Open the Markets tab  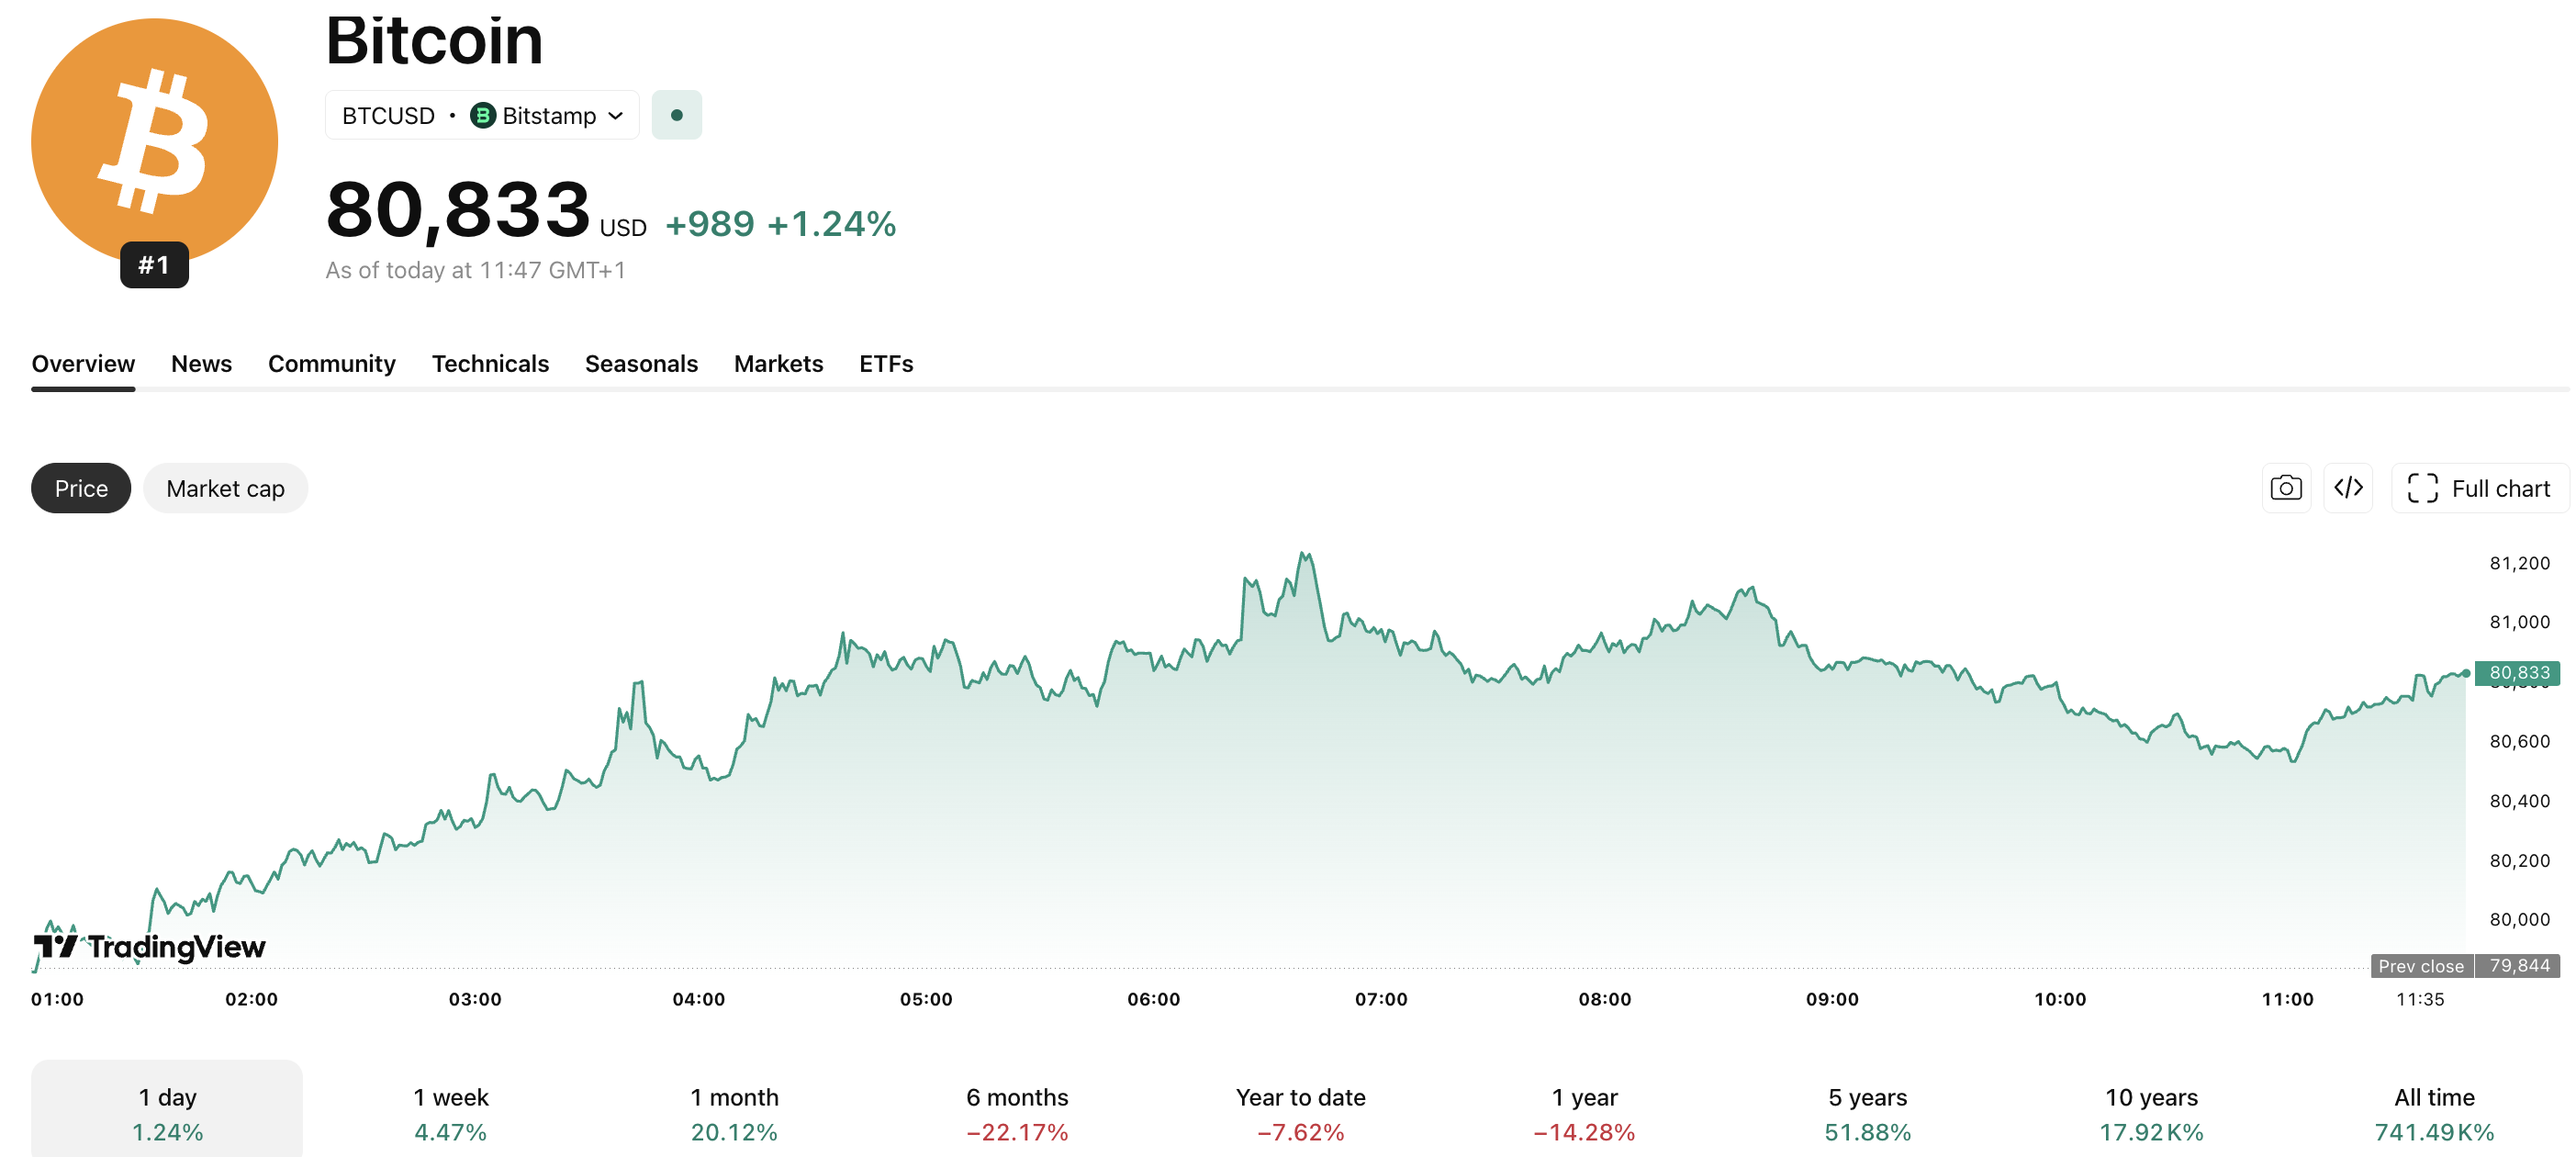pyautogui.click(x=778, y=364)
